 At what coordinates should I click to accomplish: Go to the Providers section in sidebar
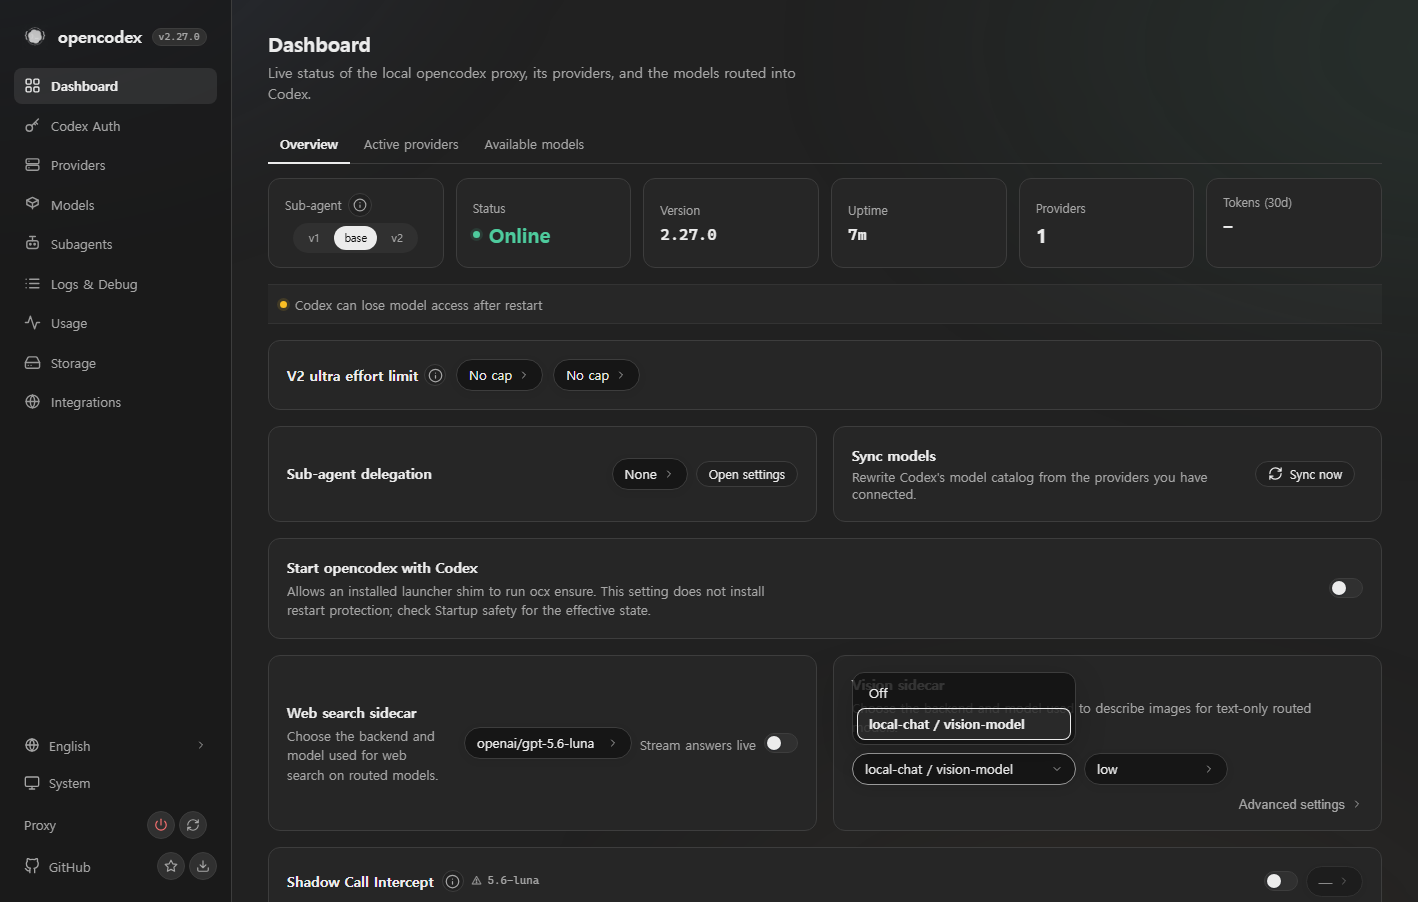click(x=115, y=165)
